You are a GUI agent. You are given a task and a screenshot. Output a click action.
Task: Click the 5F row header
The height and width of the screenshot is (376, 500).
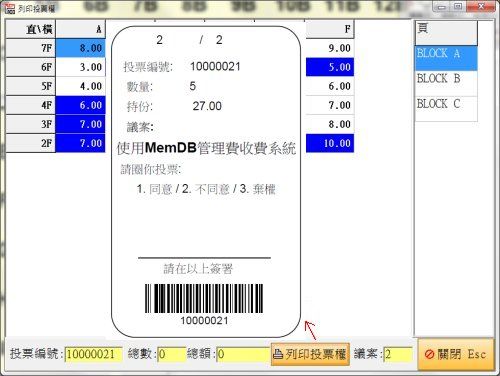pos(31,86)
